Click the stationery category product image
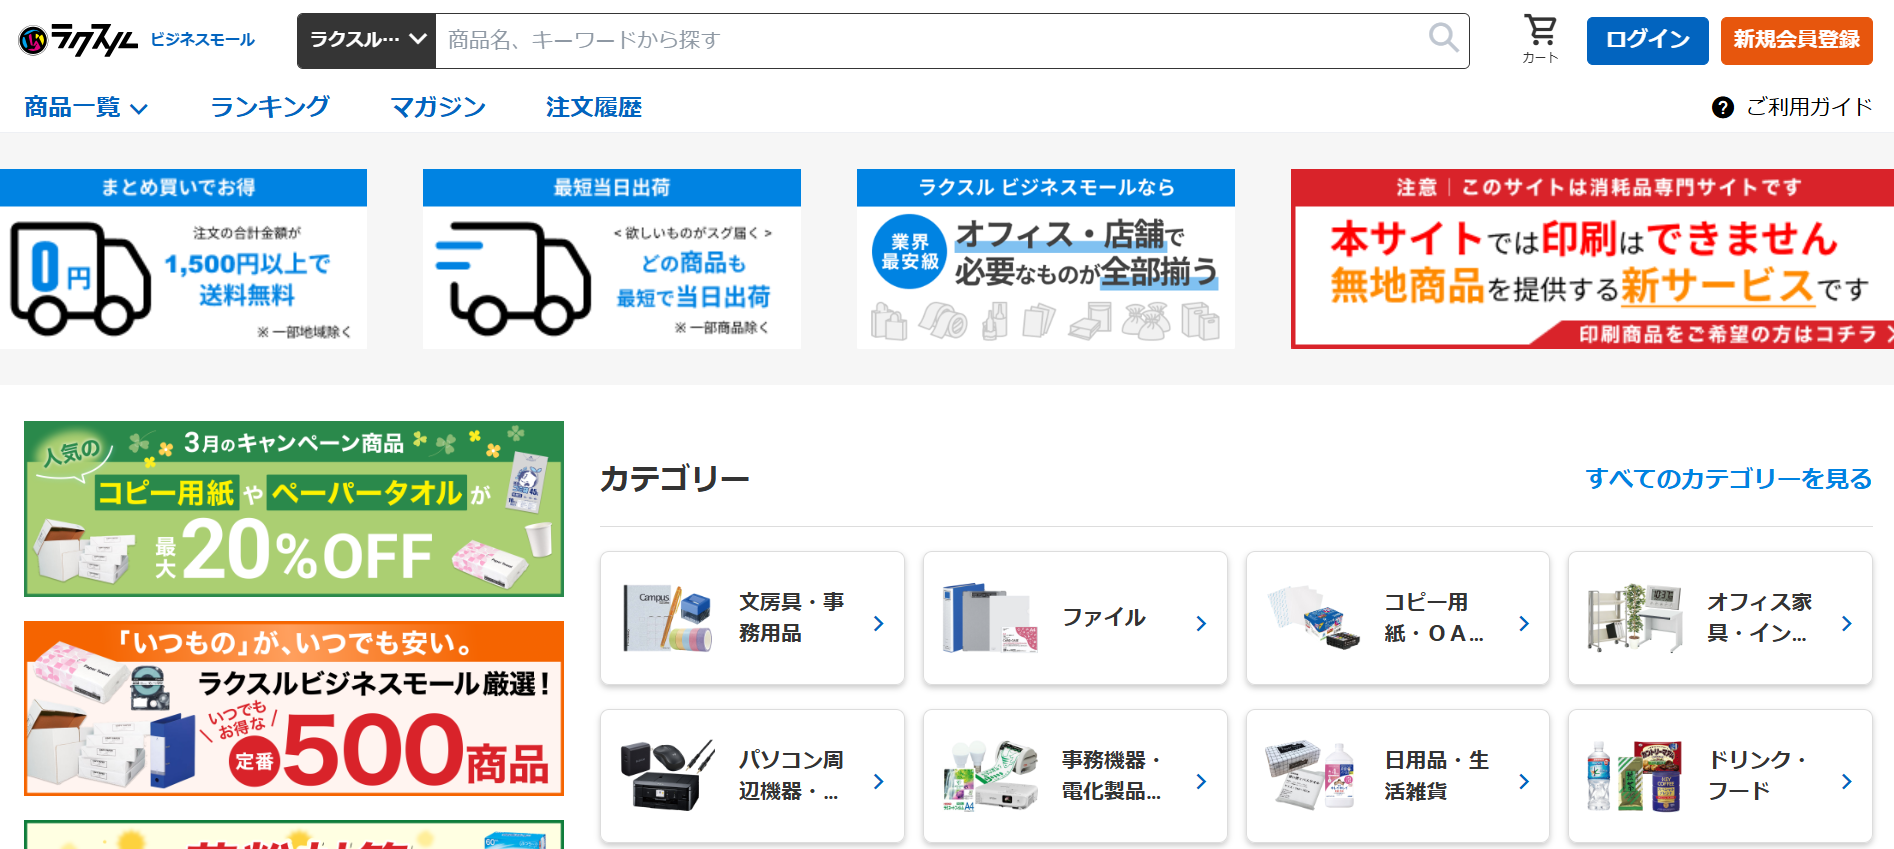The height and width of the screenshot is (849, 1894). pyautogui.click(x=667, y=619)
